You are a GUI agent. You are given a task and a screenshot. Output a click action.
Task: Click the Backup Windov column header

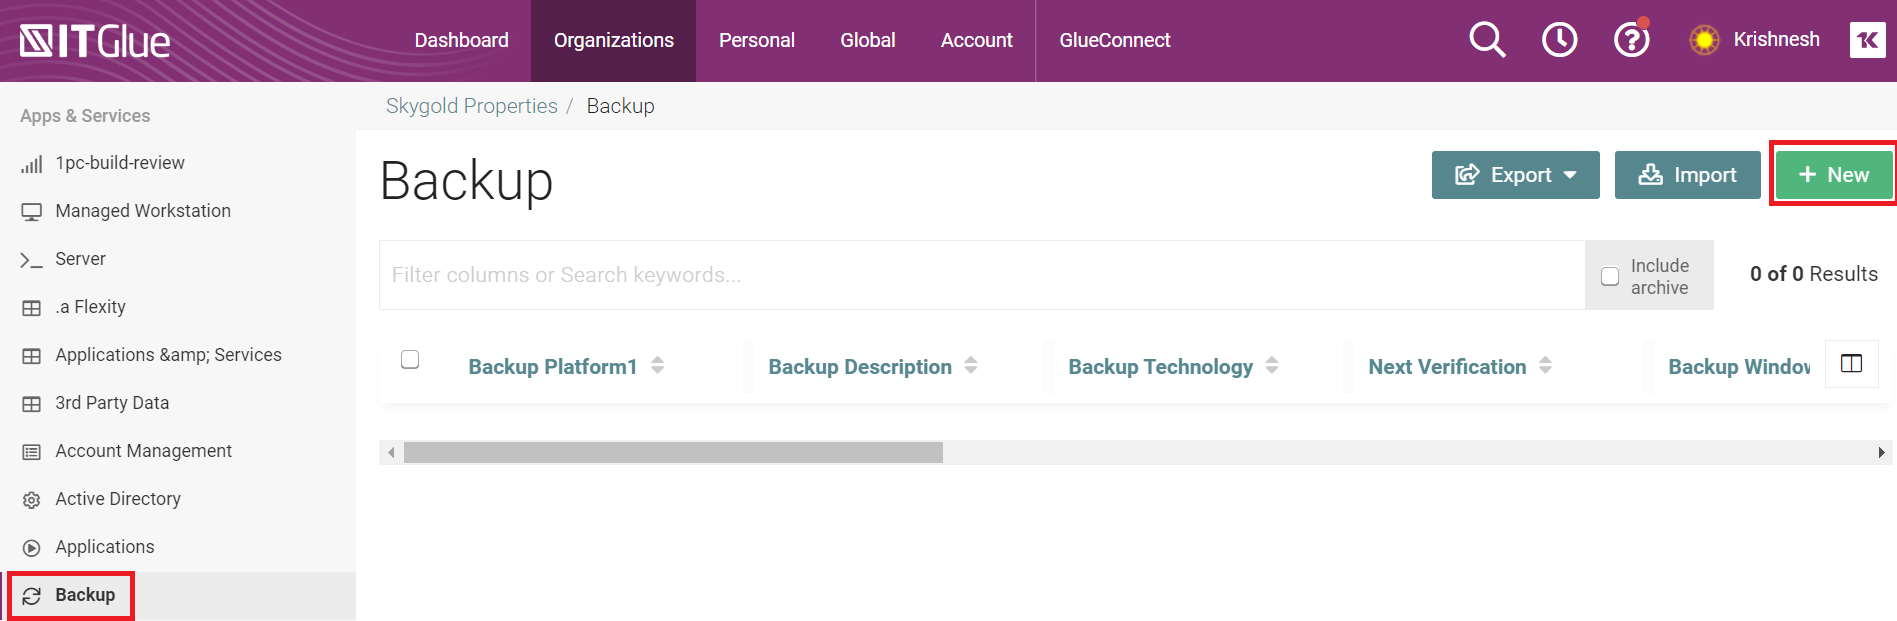tap(1738, 367)
